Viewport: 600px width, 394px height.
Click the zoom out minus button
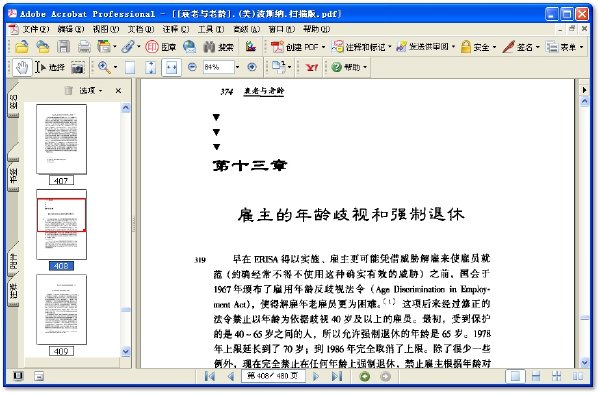coord(192,67)
